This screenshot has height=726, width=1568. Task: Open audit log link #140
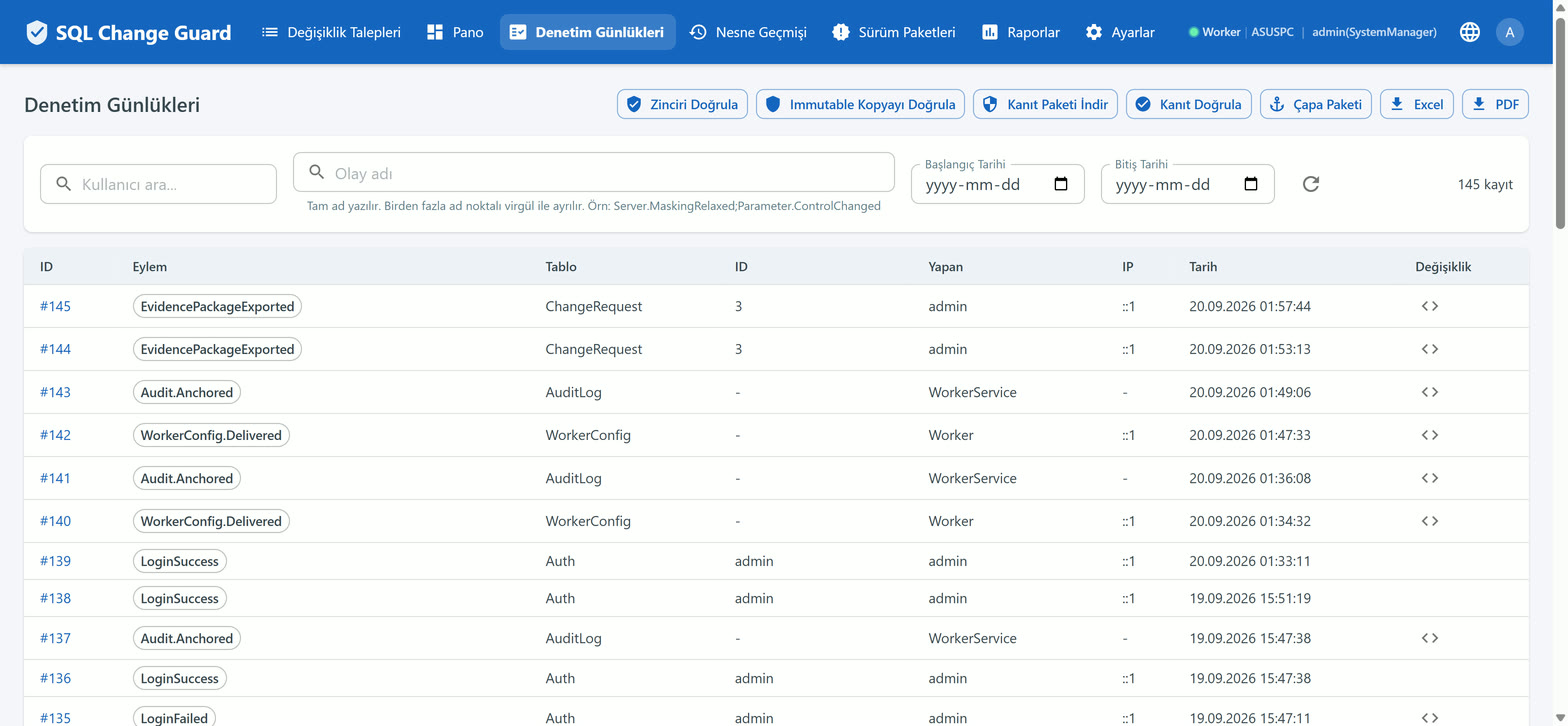pyautogui.click(x=55, y=521)
